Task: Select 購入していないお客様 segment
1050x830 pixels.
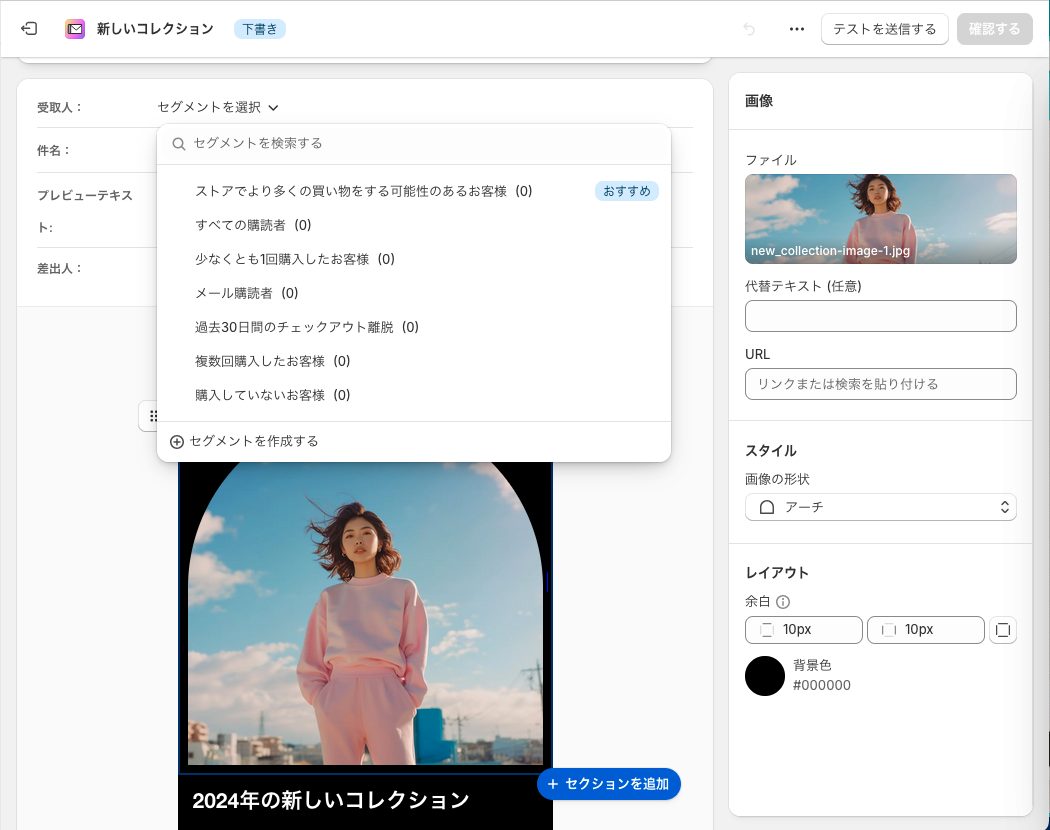Action: 413,395
